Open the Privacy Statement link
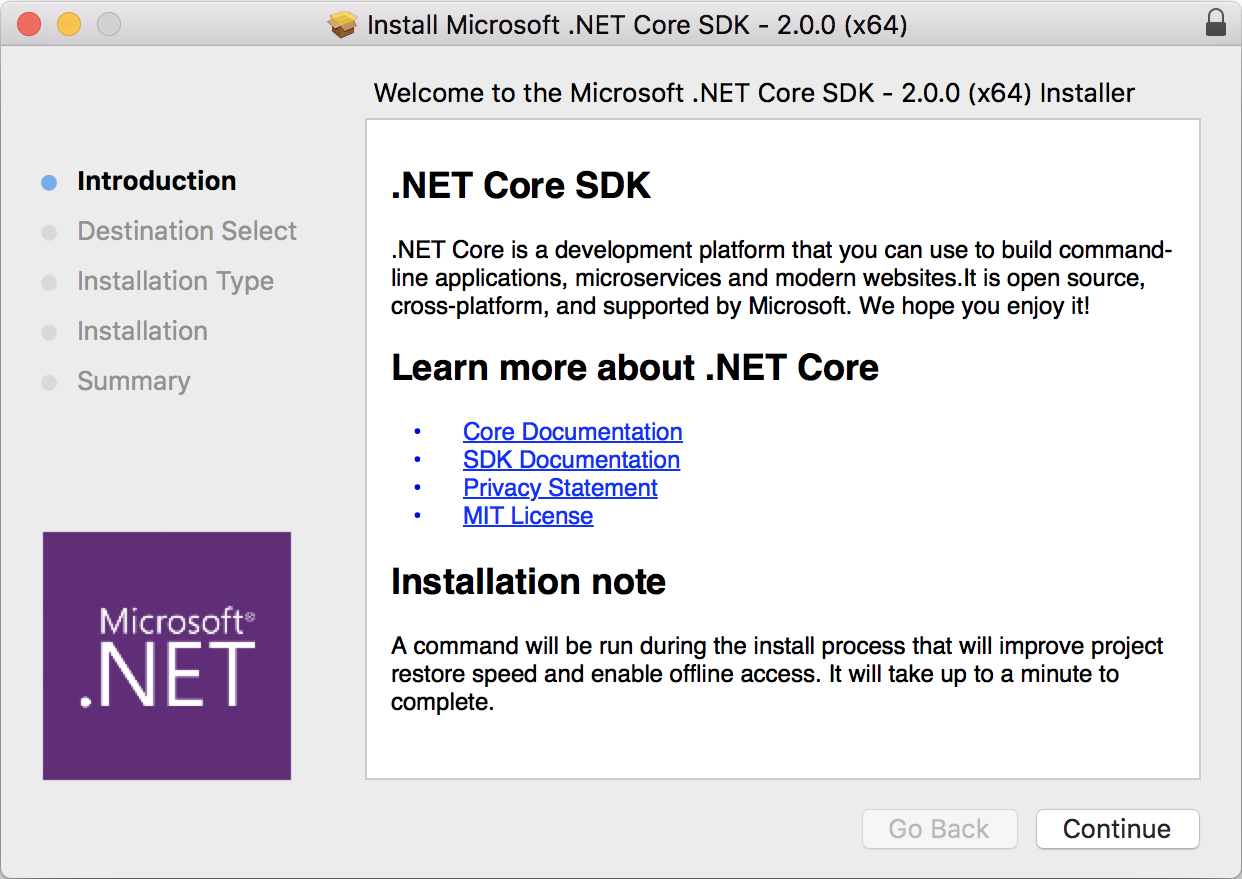The image size is (1242, 879). click(560, 488)
